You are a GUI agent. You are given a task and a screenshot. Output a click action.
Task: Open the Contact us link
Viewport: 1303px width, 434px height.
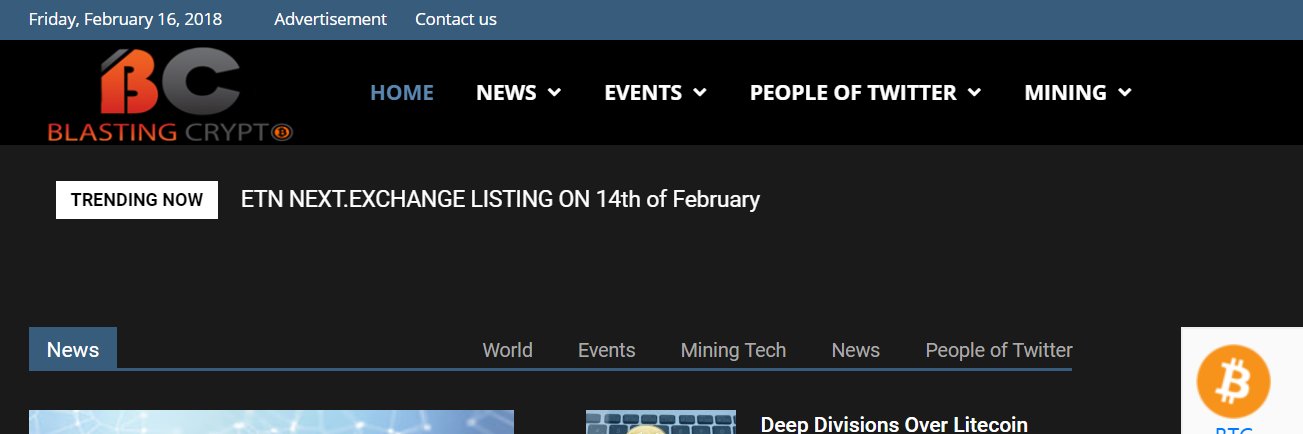456,19
